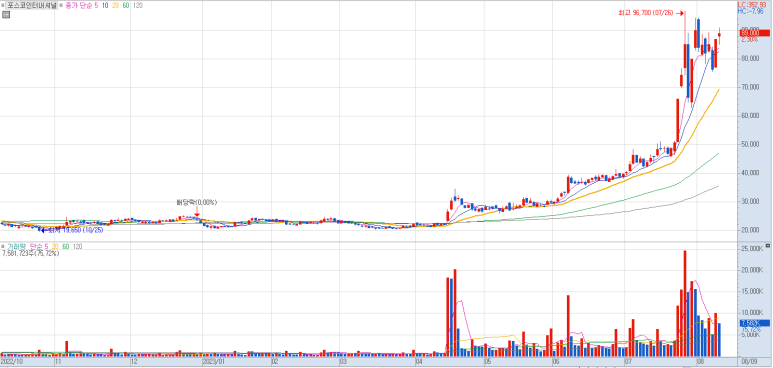Screen dimensions: 773x368
Task: Click the 20,000K volume axis label
Action: [751, 270]
